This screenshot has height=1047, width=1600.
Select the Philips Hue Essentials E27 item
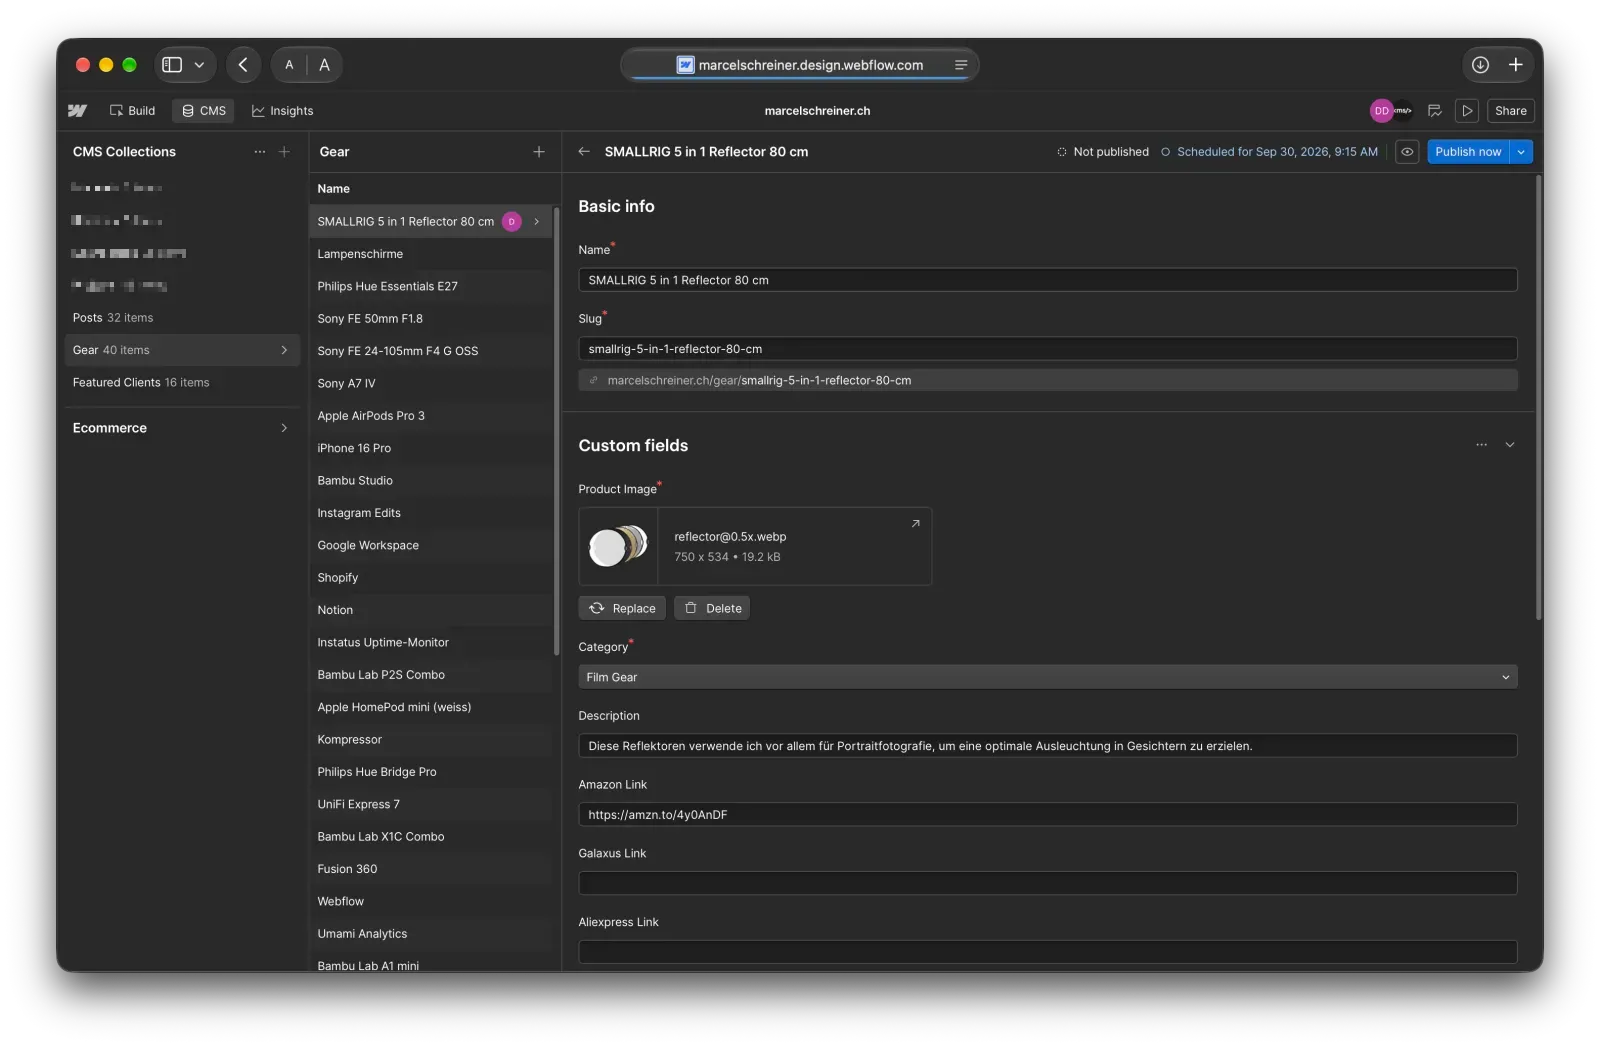[431, 286]
